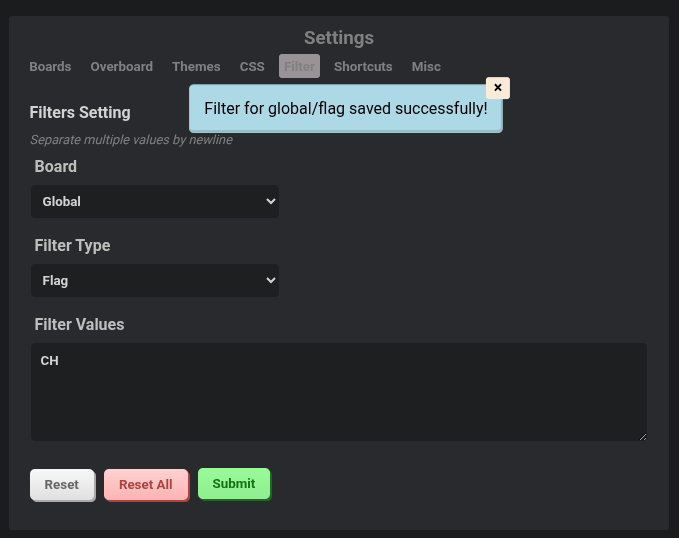679x538 pixels.
Task: Click the text area resize handle
Action: click(642, 436)
